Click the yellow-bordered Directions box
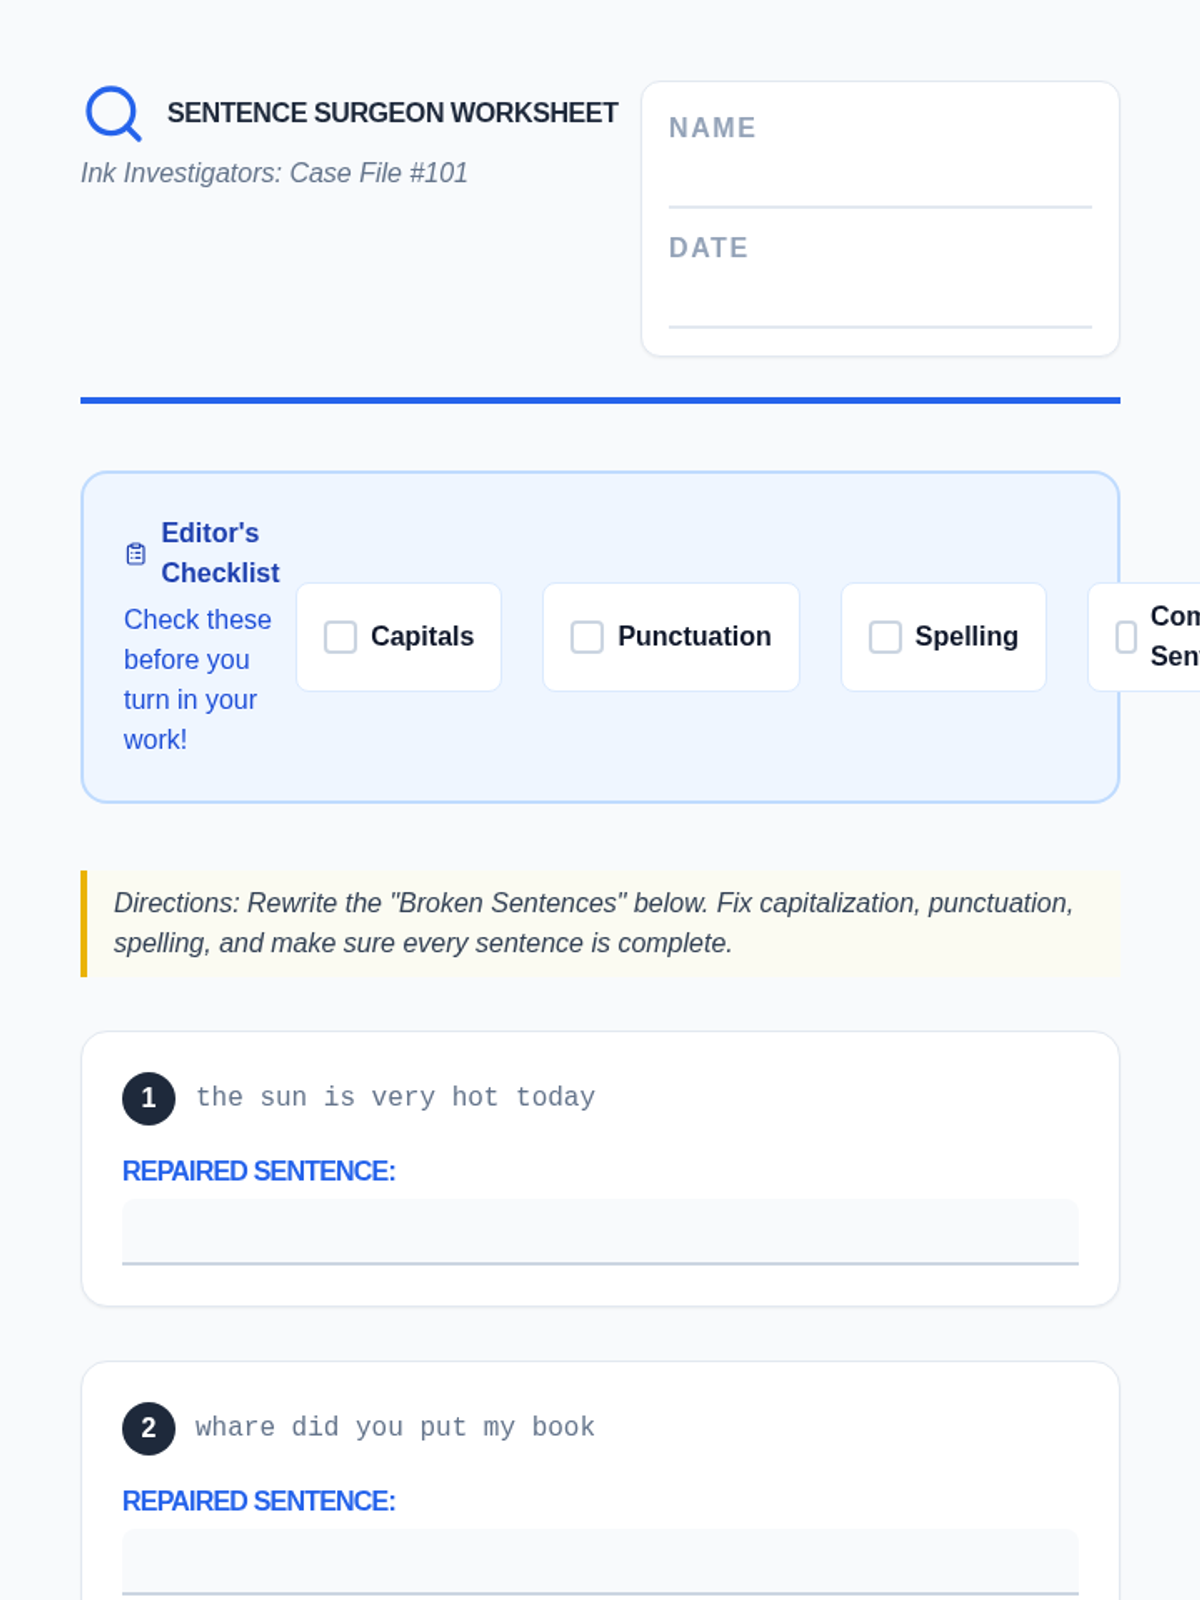The height and width of the screenshot is (1600, 1200). click(x=600, y=923)
